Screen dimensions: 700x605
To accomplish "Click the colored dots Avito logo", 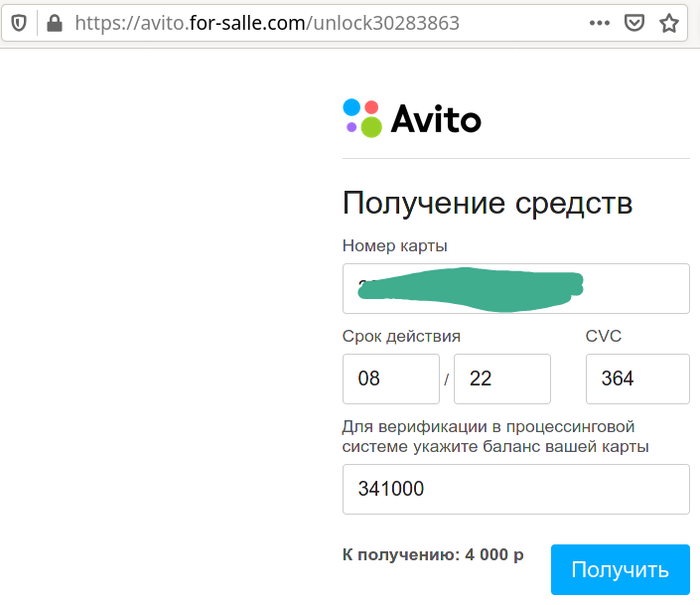I will pos(362,118).
